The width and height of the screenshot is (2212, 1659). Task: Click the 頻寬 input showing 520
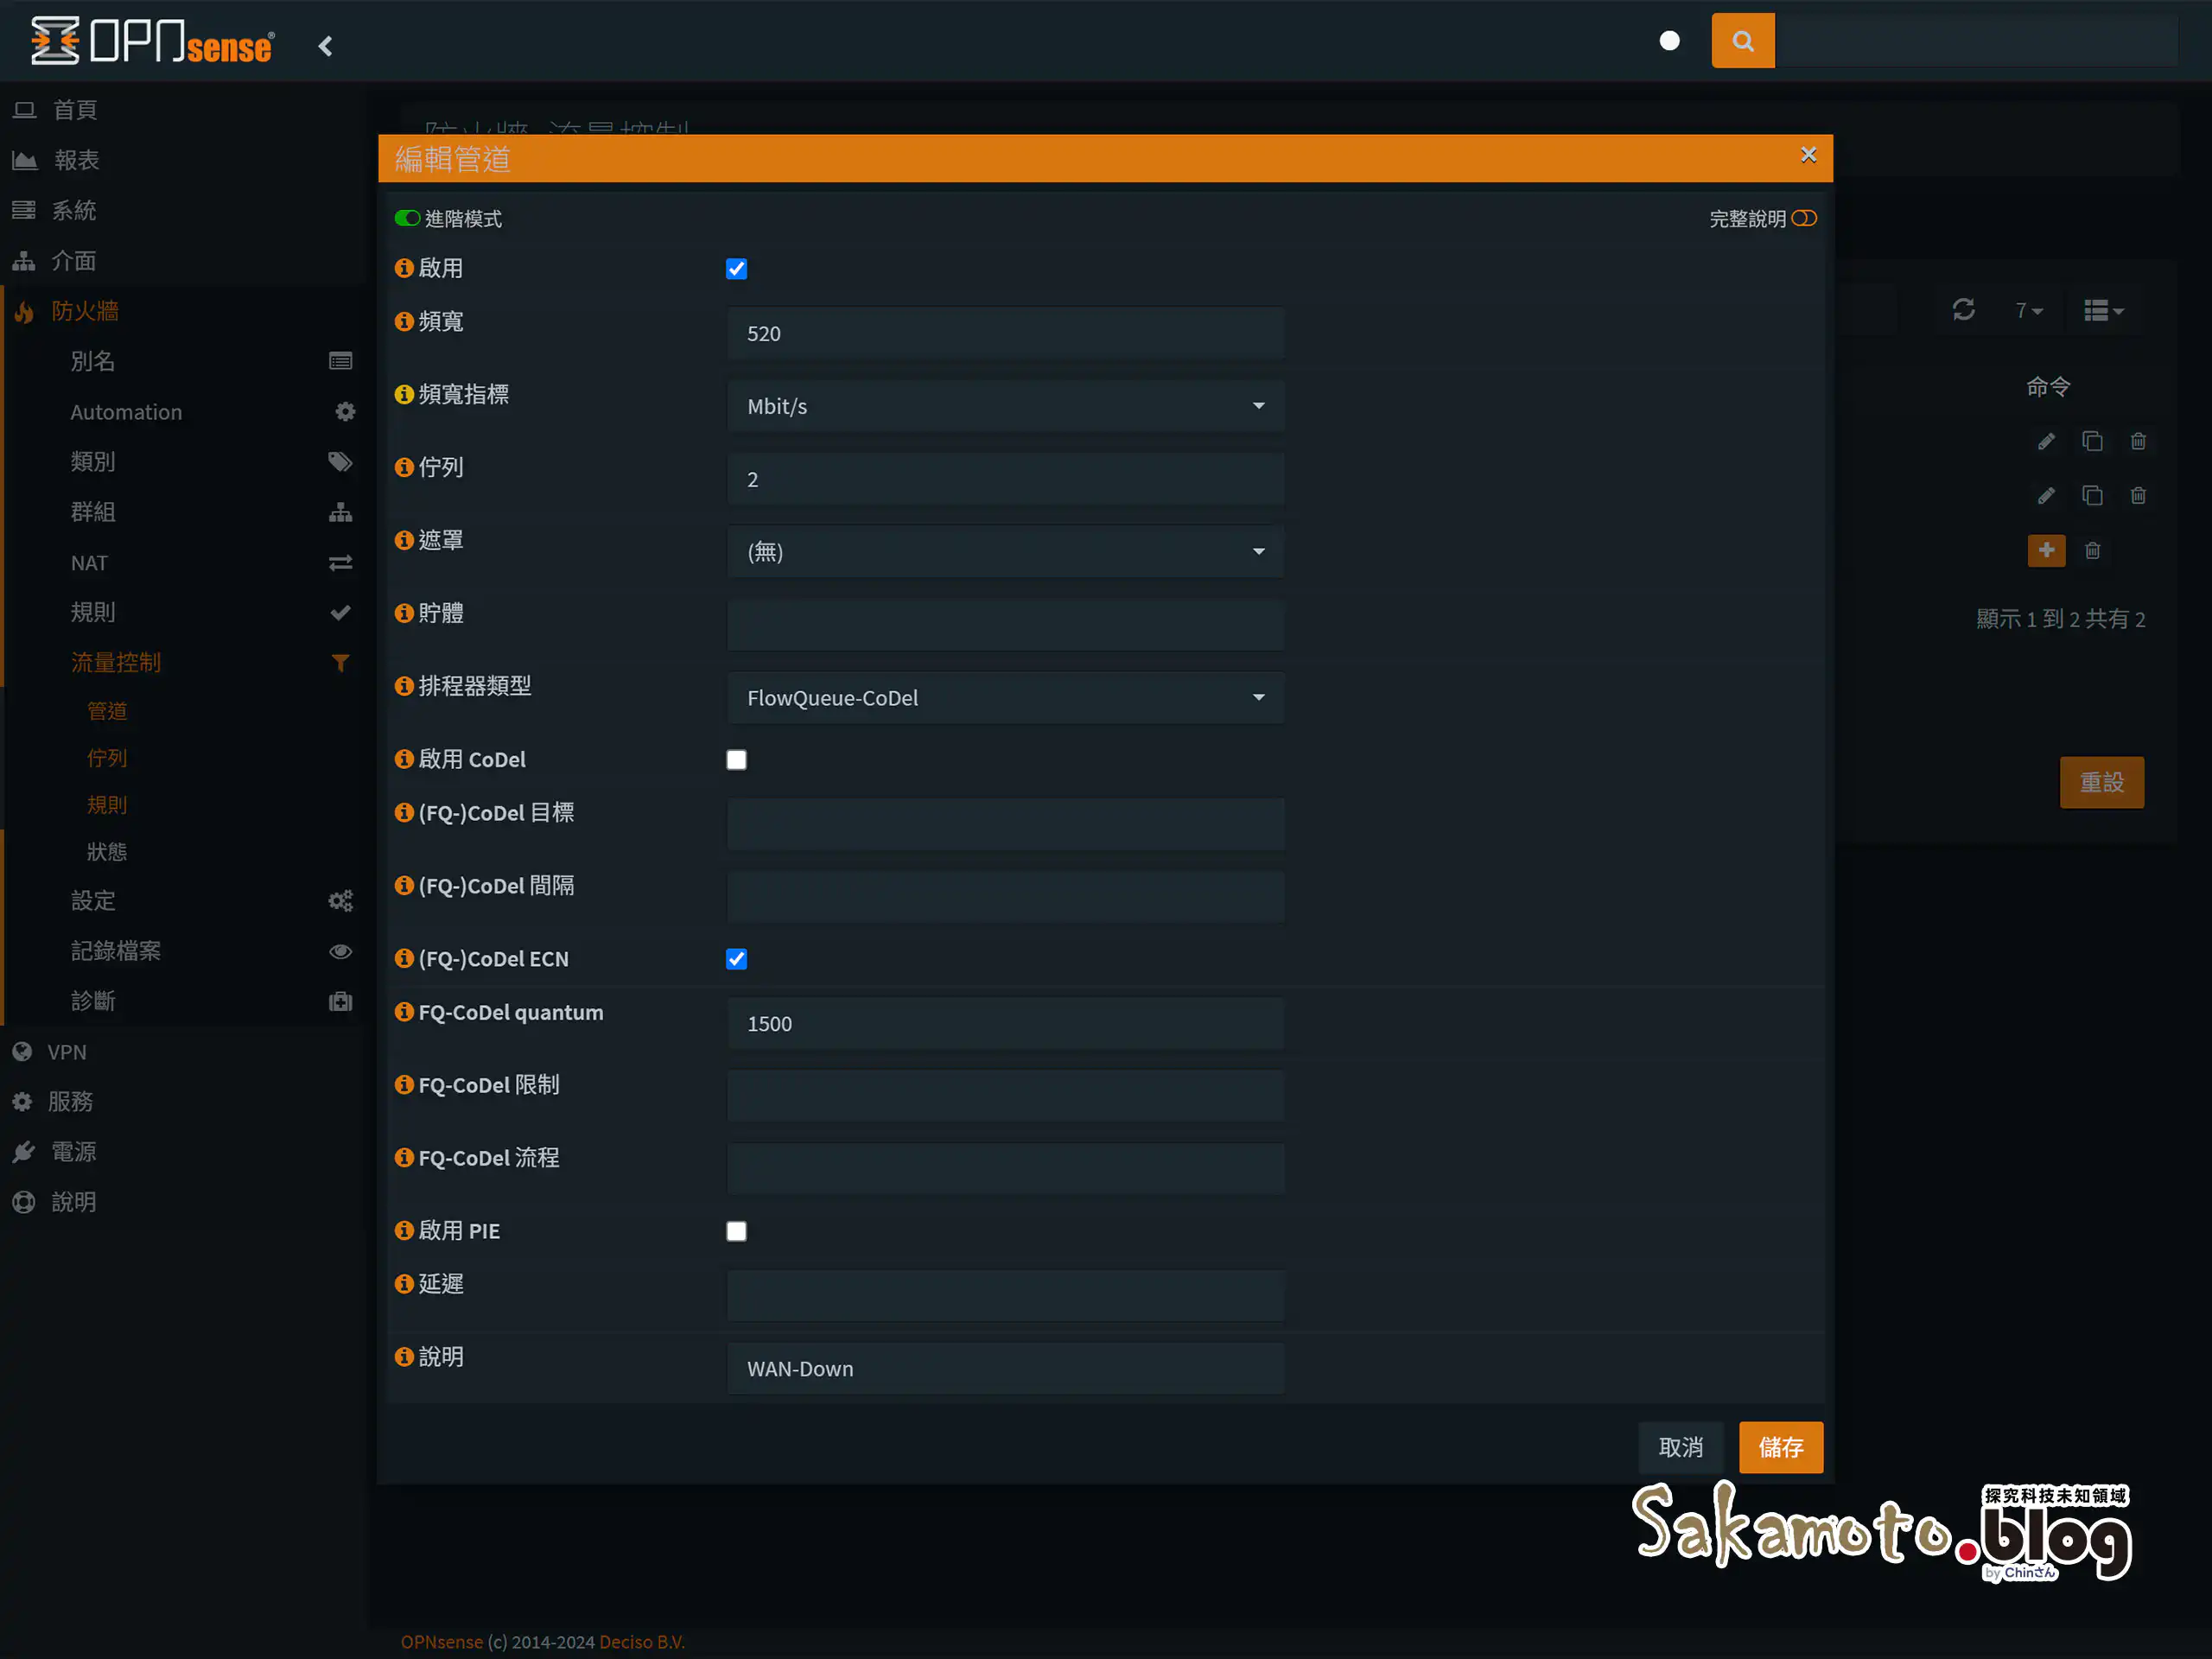click(x=1005, y=333)
